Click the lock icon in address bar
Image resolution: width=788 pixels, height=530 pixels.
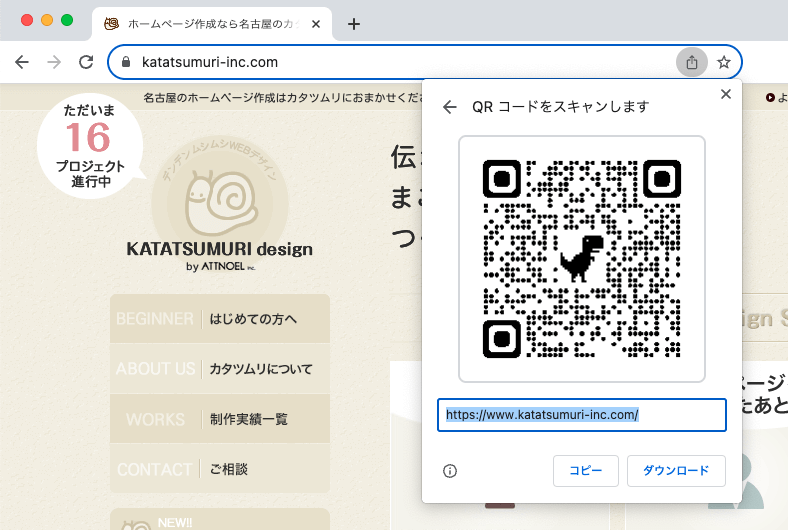click(126, 62)
